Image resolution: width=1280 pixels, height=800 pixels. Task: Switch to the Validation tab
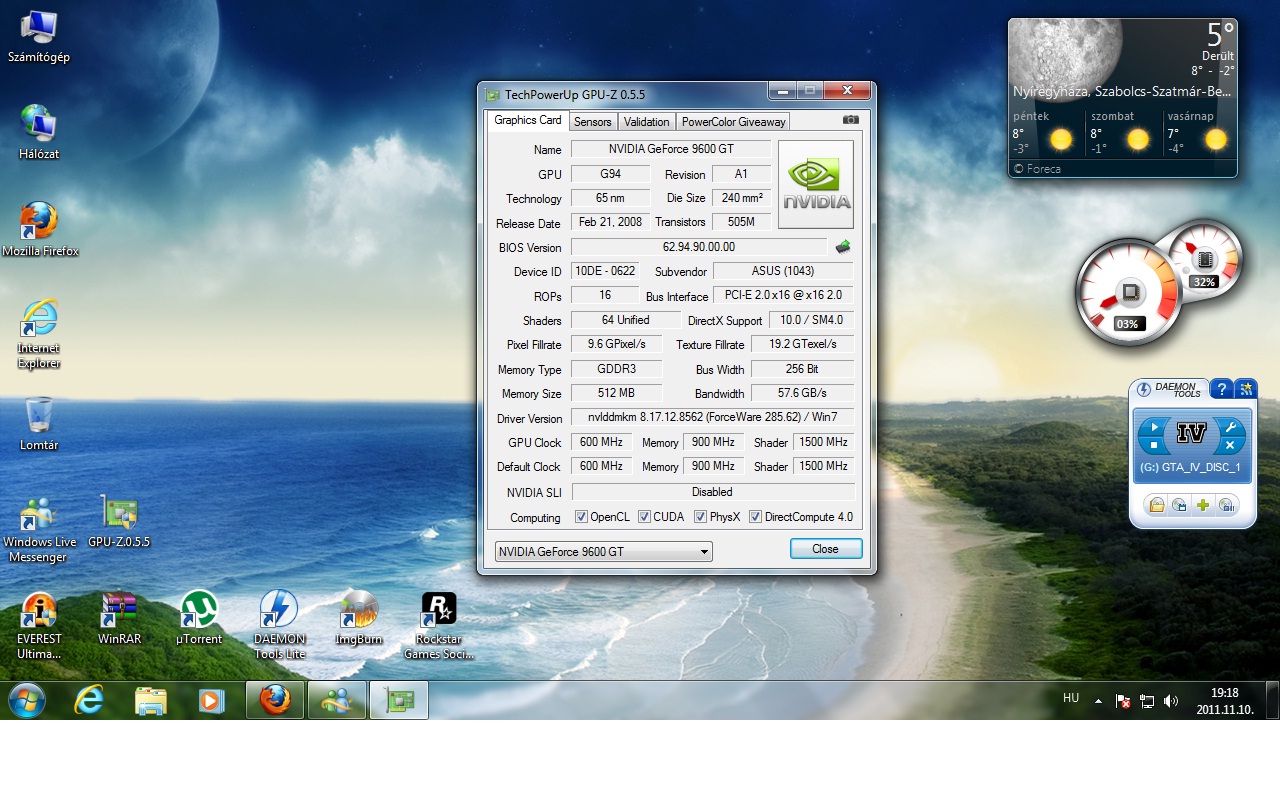coord(647,122)
